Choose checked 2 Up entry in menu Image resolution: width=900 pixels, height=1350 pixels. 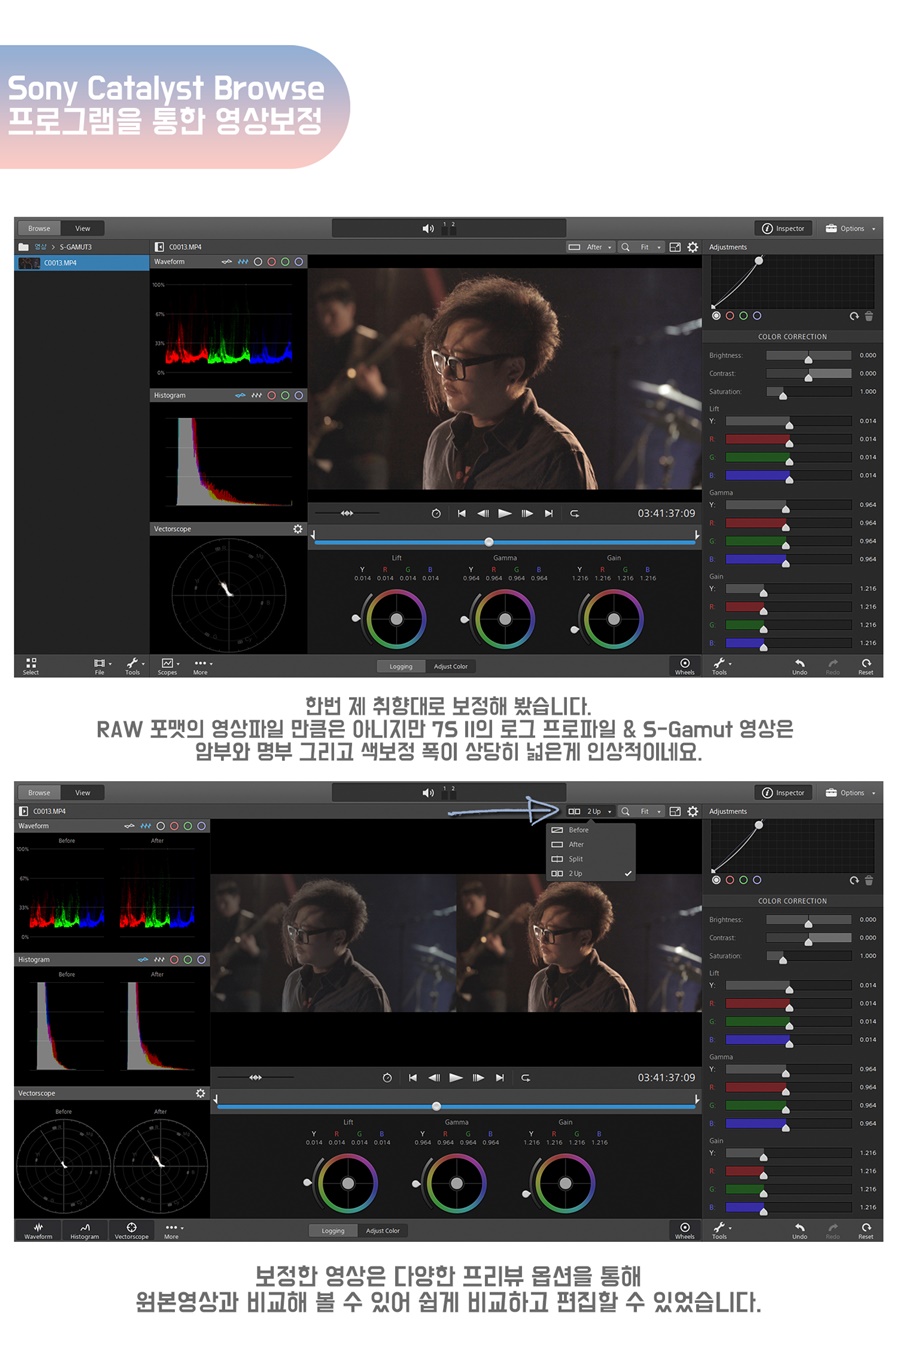click(591, 874)
